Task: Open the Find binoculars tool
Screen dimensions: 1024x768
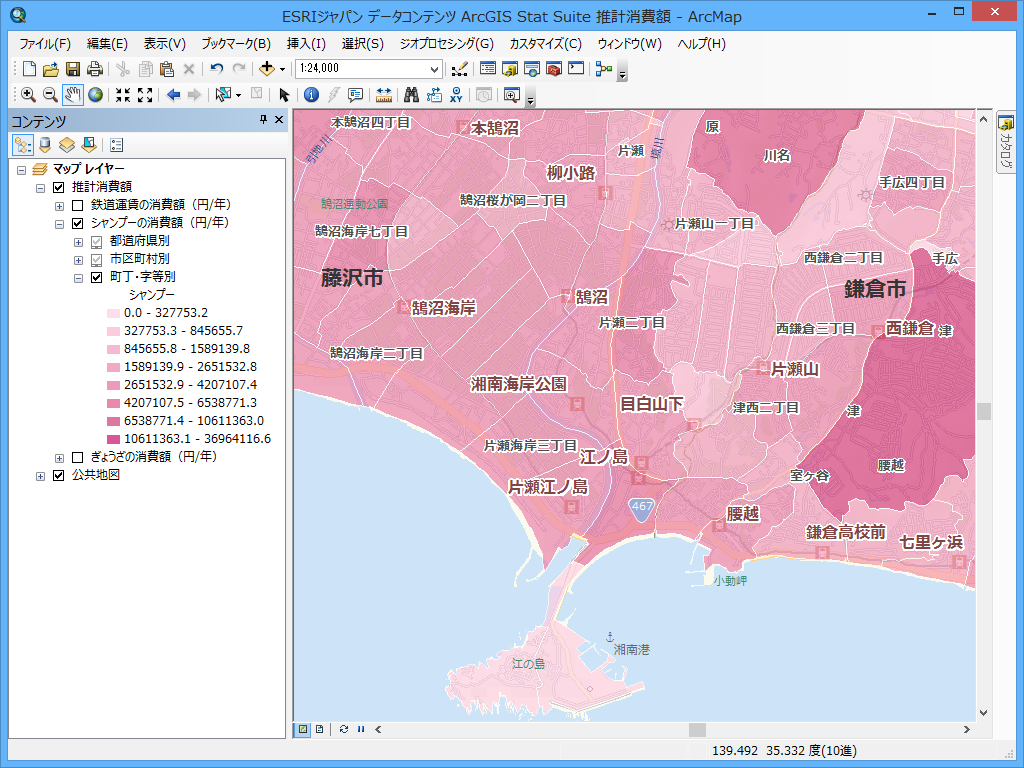Action: click(411, 95)
